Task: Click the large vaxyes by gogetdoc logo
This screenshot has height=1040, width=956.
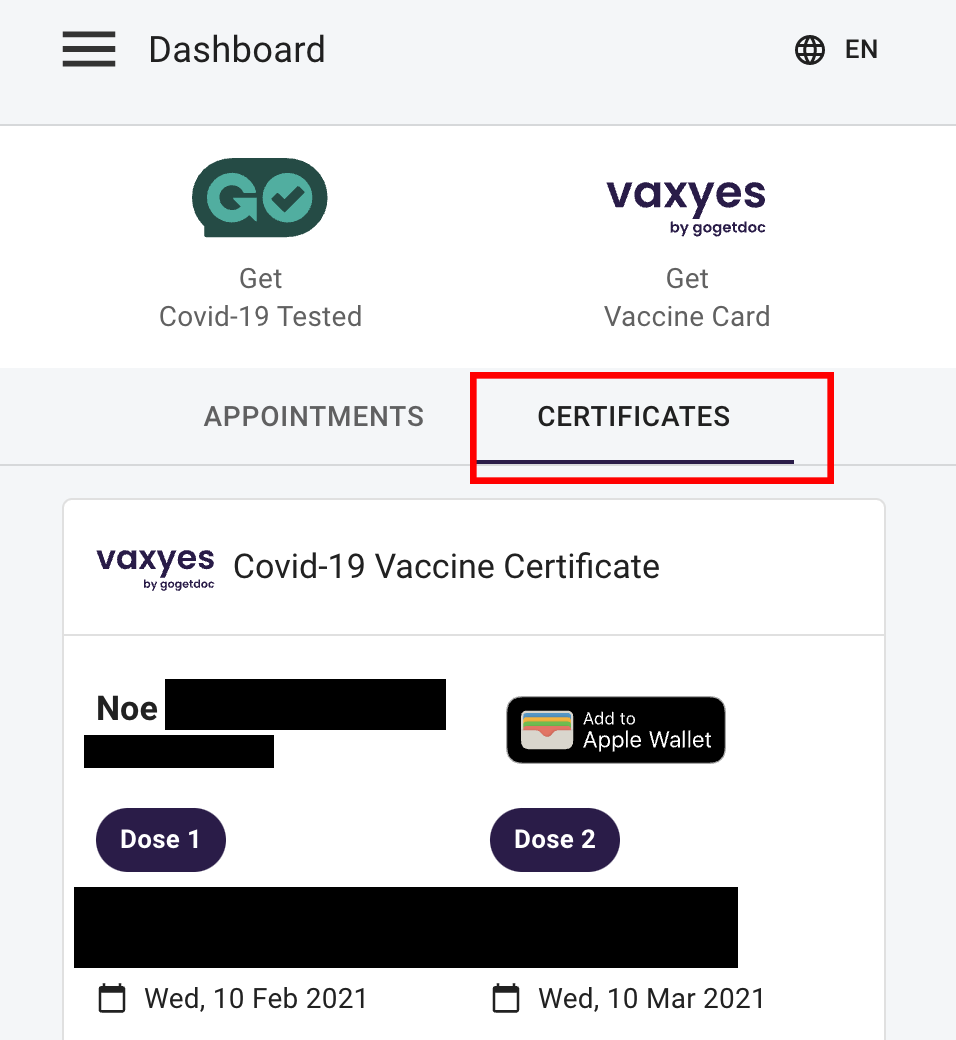Action: [x=686, y=206]
